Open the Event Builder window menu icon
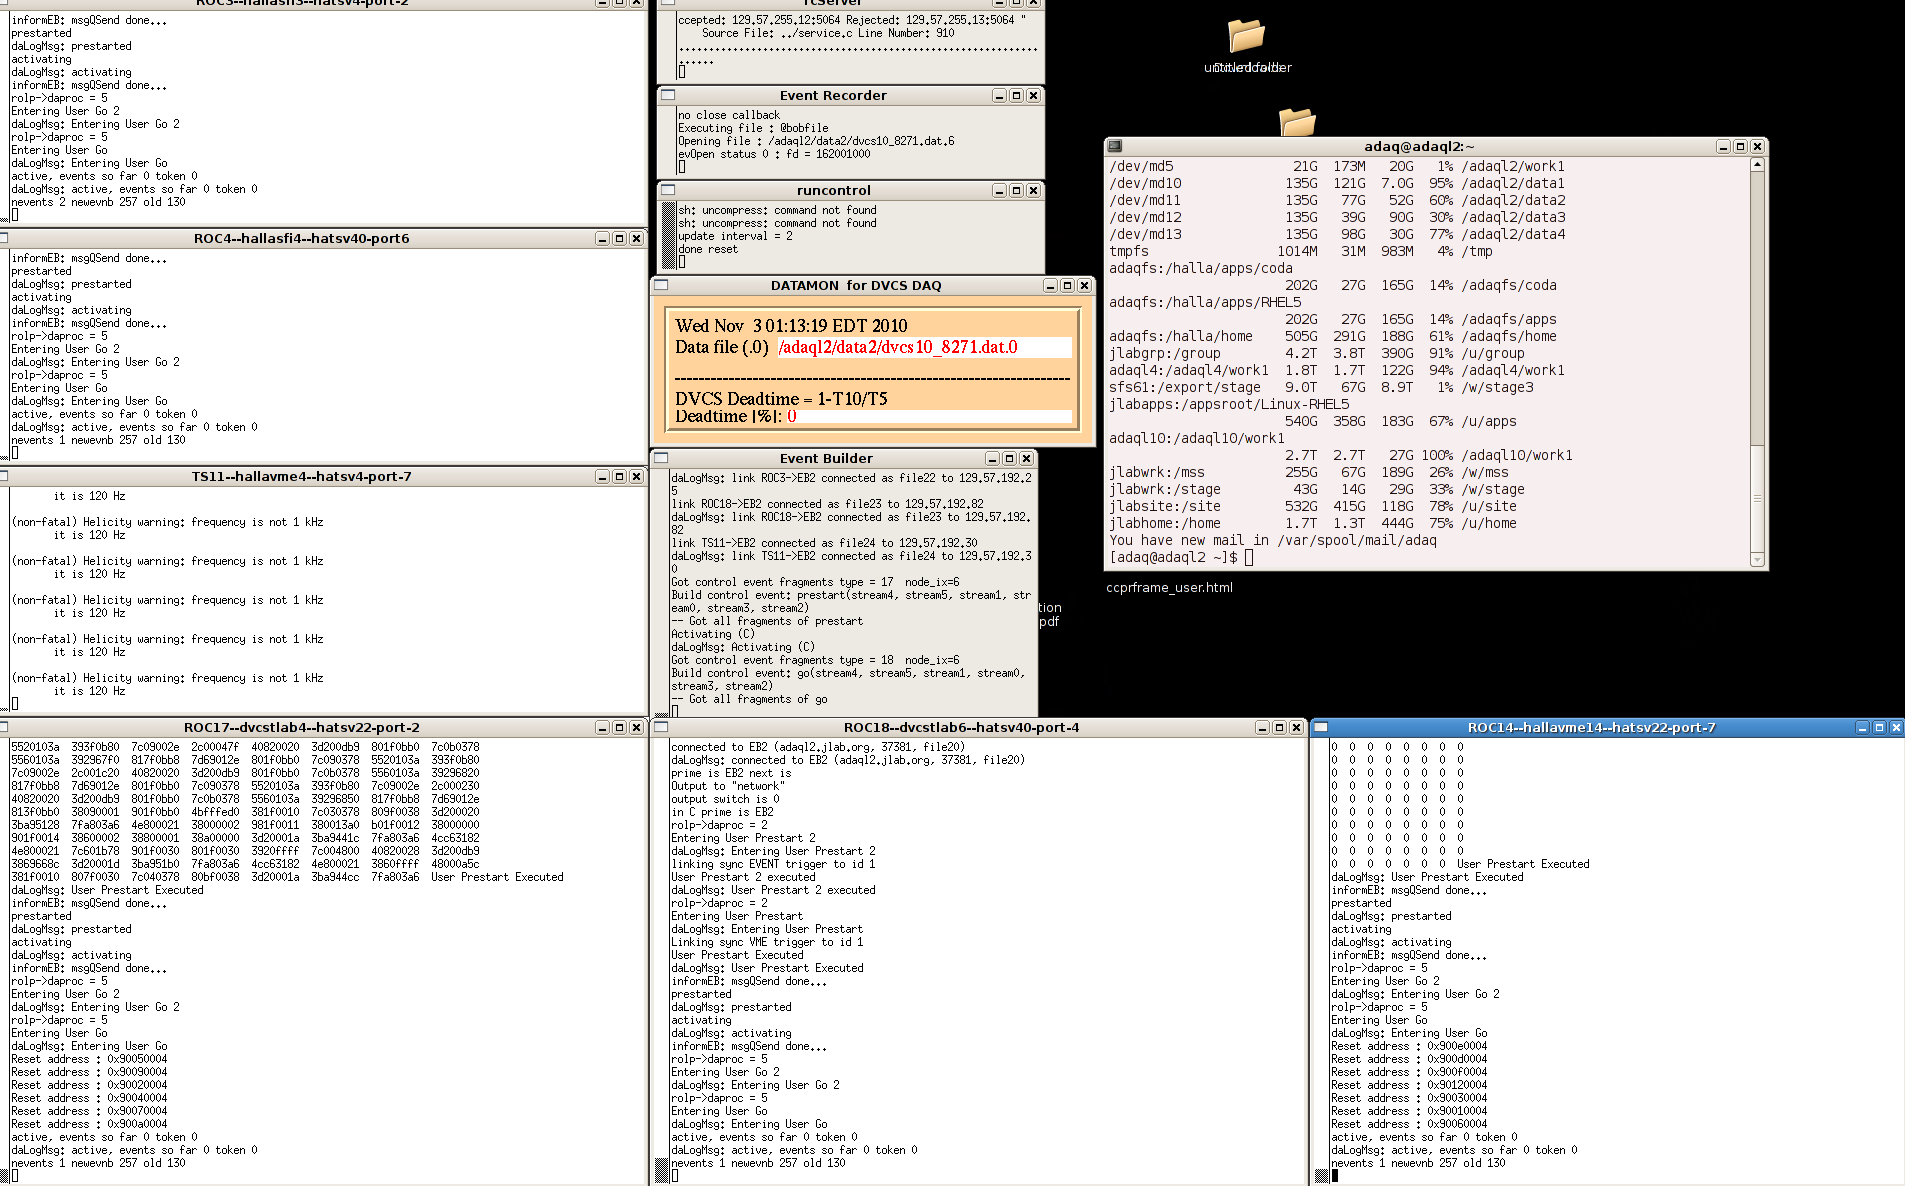Screen dimensions: 1905x1186 [x=661, y=458]
